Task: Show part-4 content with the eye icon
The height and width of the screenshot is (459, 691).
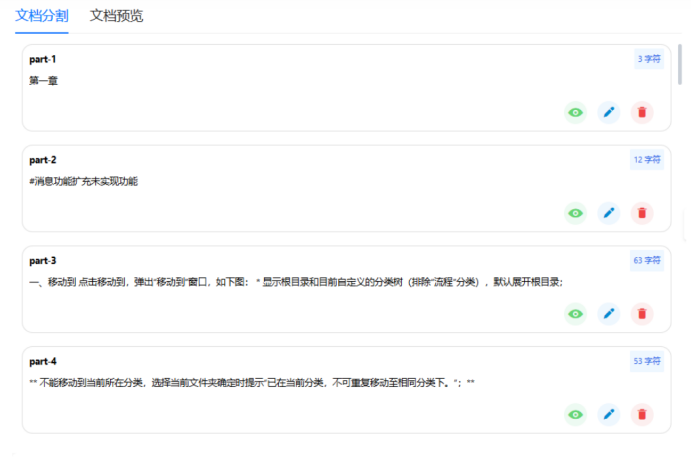Action: [575, 414]
